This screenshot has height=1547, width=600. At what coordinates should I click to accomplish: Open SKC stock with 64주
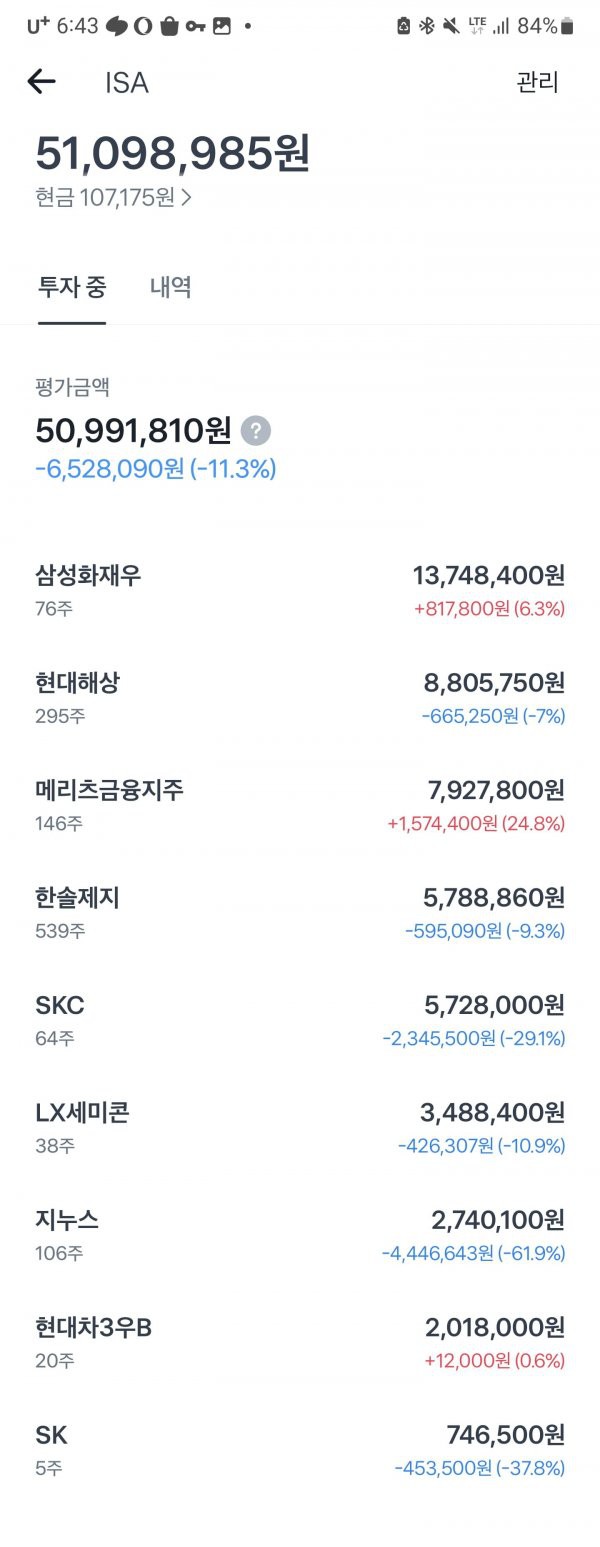point(300,1020)
